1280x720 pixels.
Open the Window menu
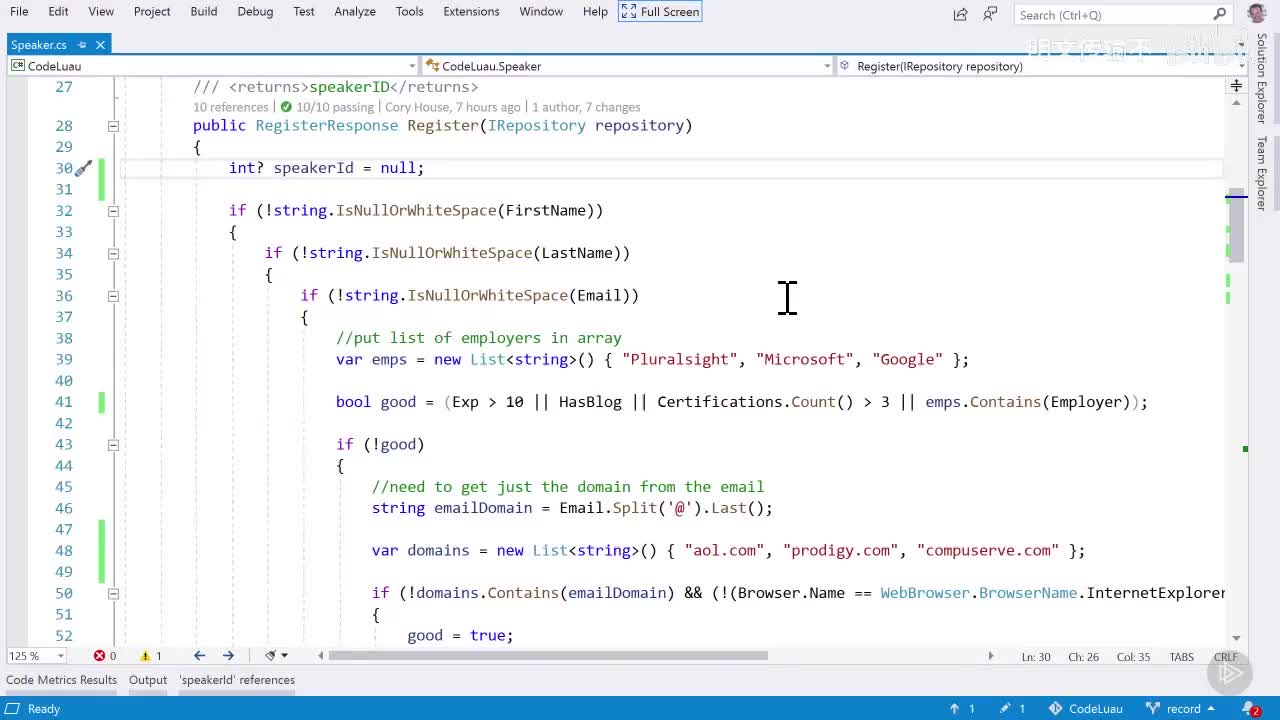pyautogui.click(x=541, y=11)
